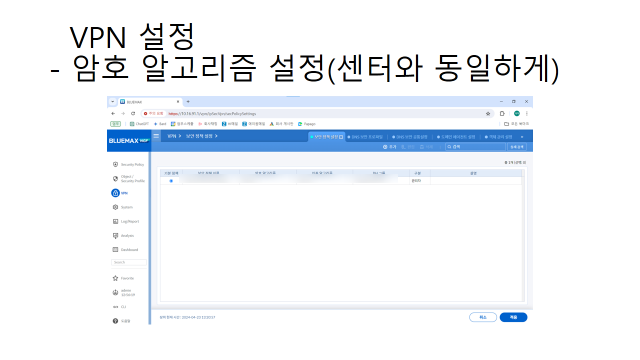640x360 pixels.
Task: Open the Favorite star menu
Action: [x=123, y=278]
